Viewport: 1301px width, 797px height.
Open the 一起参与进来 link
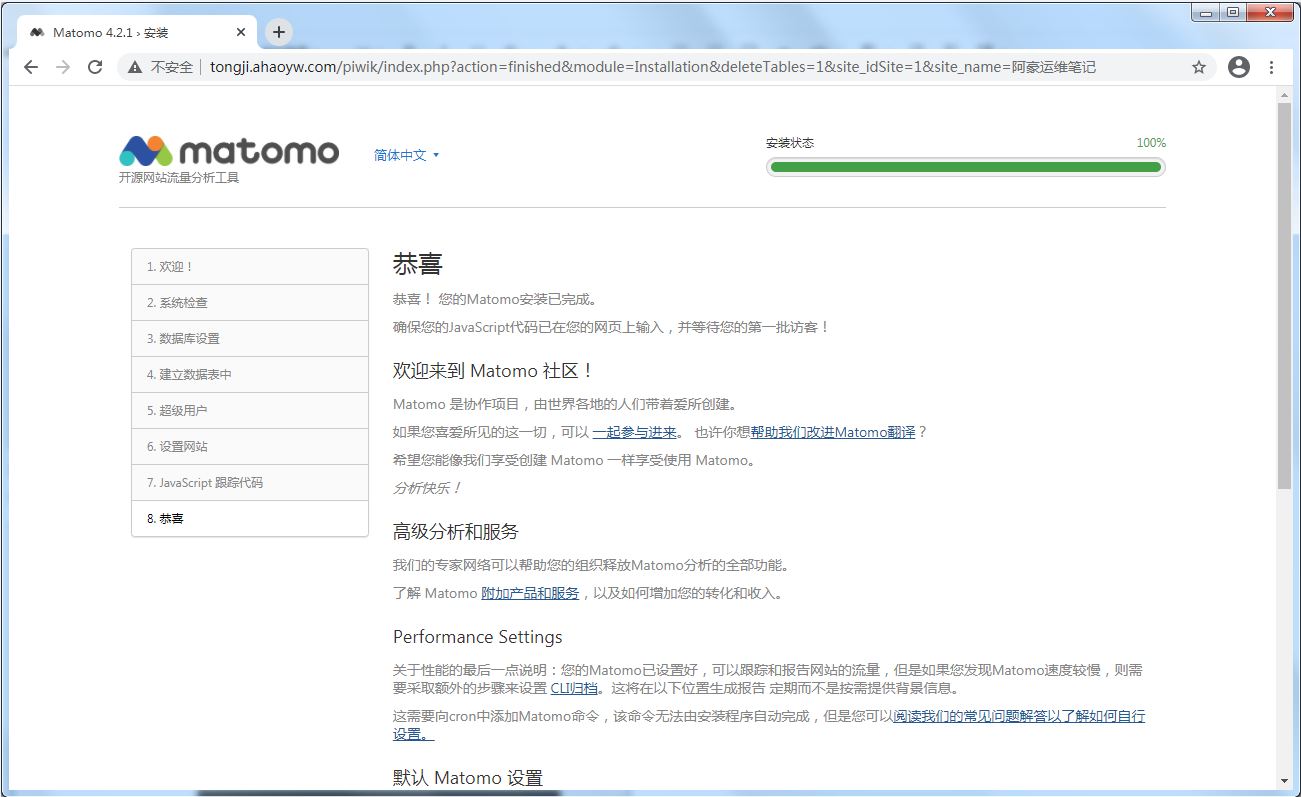point(635,433)
